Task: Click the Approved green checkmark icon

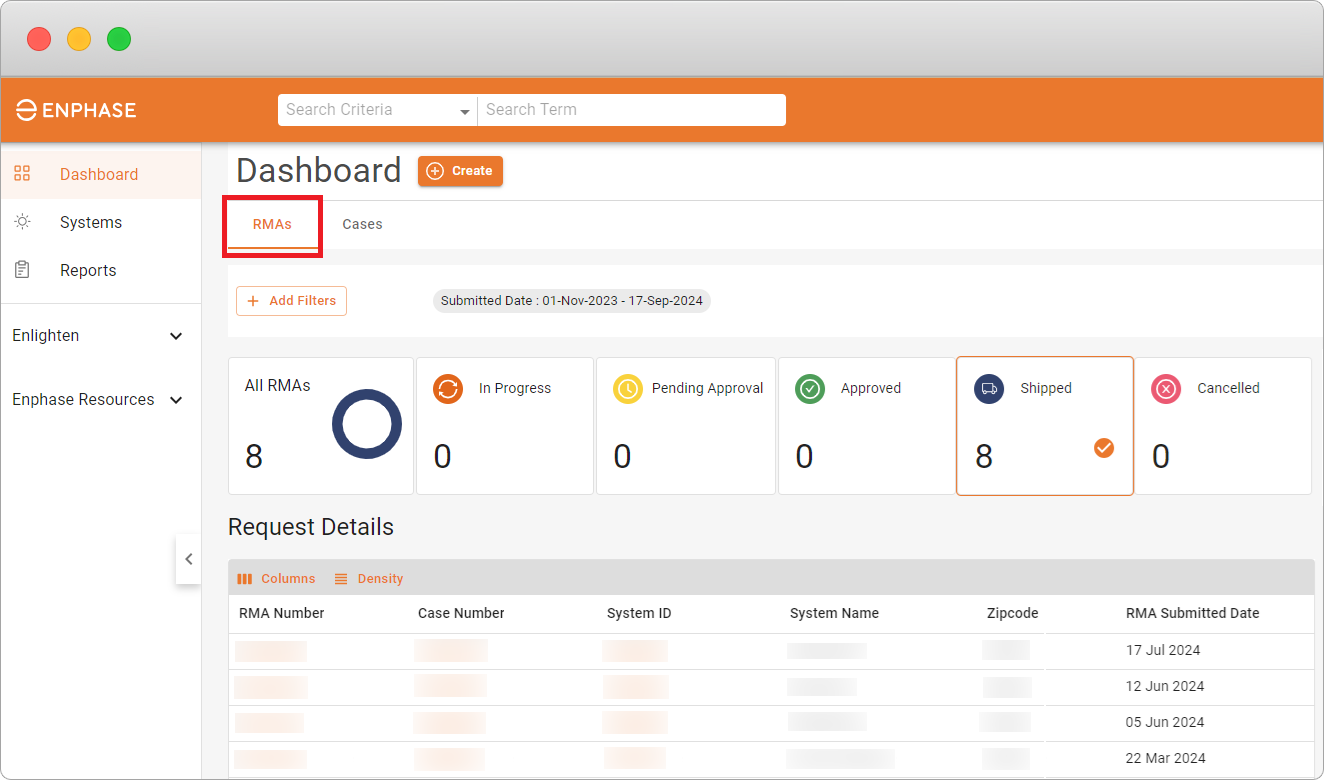Action: click(810, 389)
